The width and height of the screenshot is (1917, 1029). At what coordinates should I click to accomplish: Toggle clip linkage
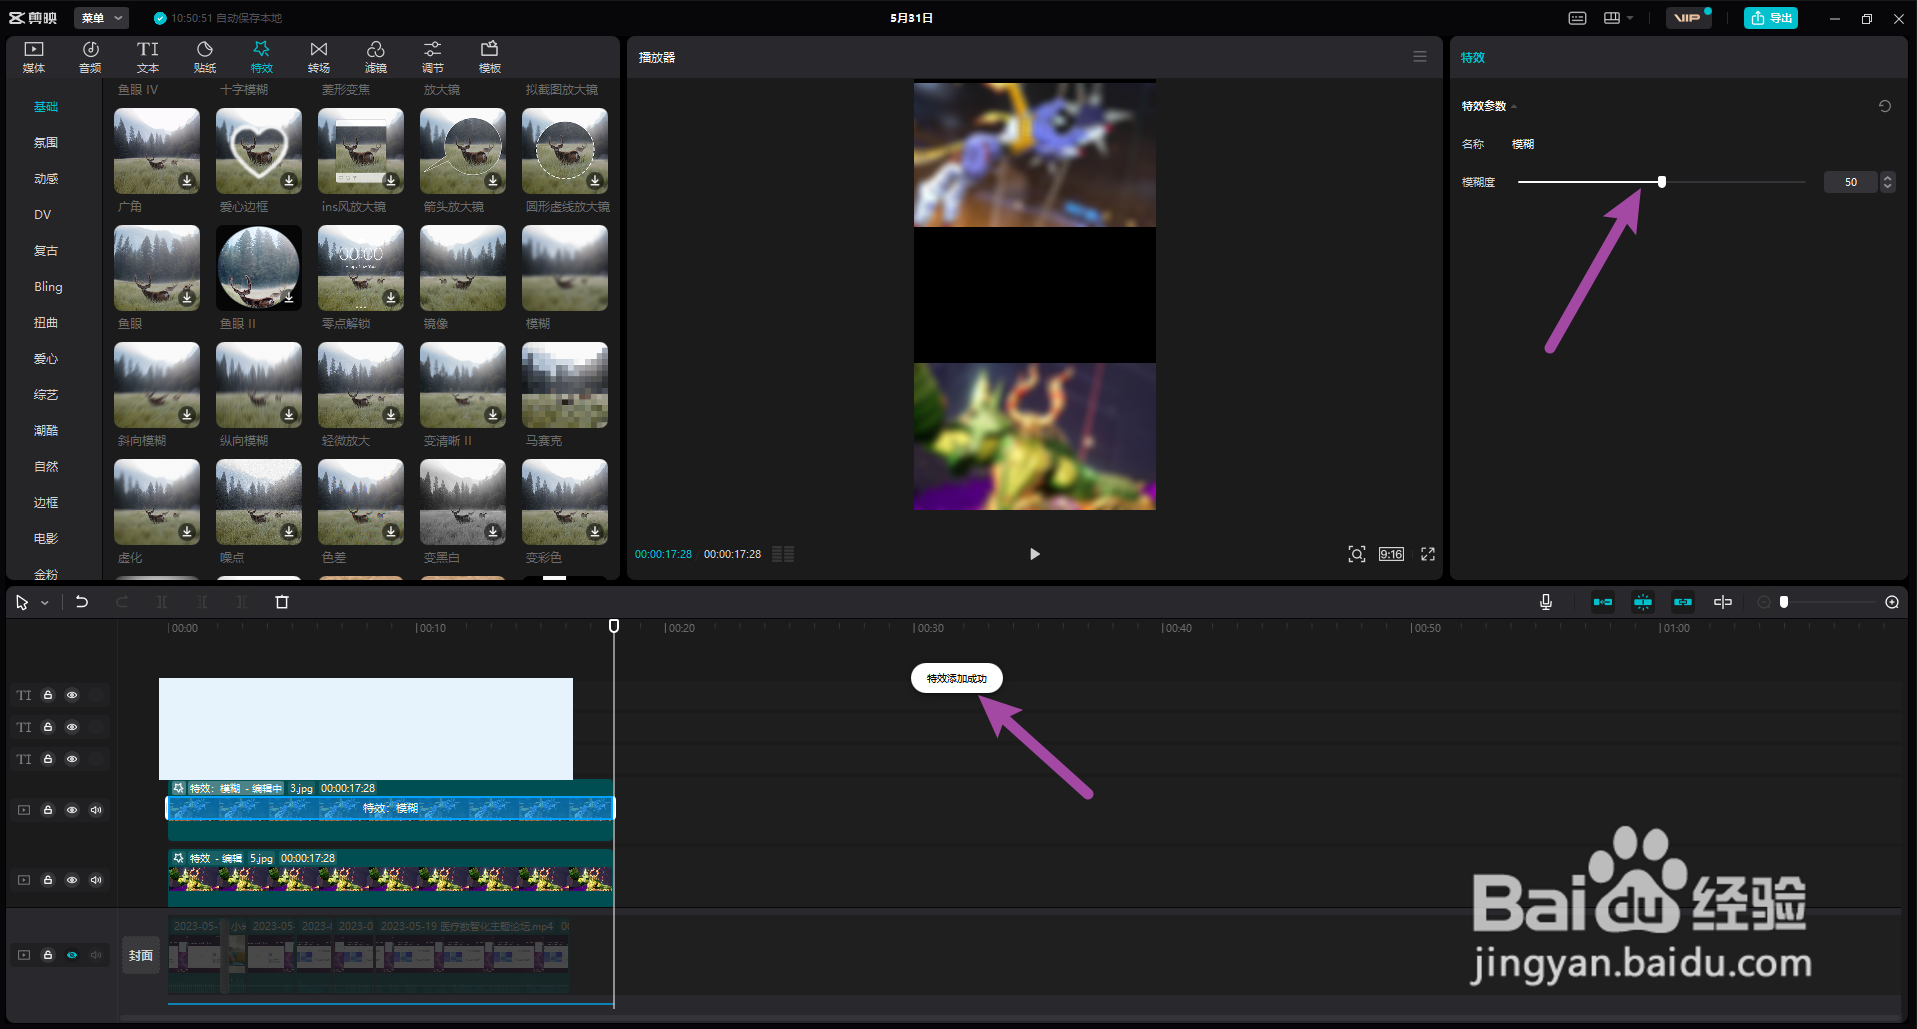[x=1683, y=602]
